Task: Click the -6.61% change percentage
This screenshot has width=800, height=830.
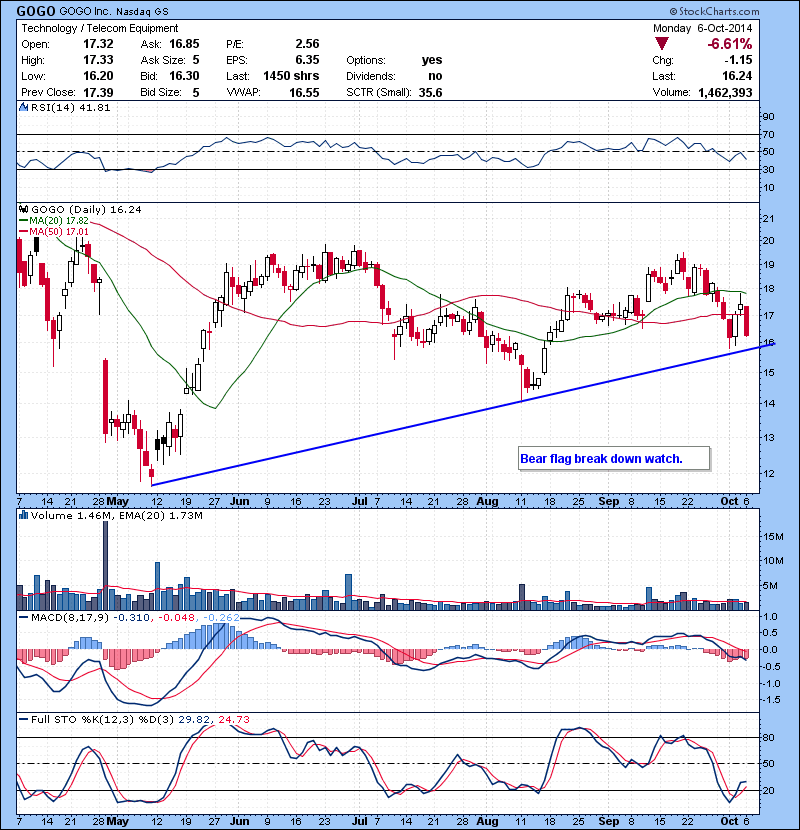Action: point(730,43)
